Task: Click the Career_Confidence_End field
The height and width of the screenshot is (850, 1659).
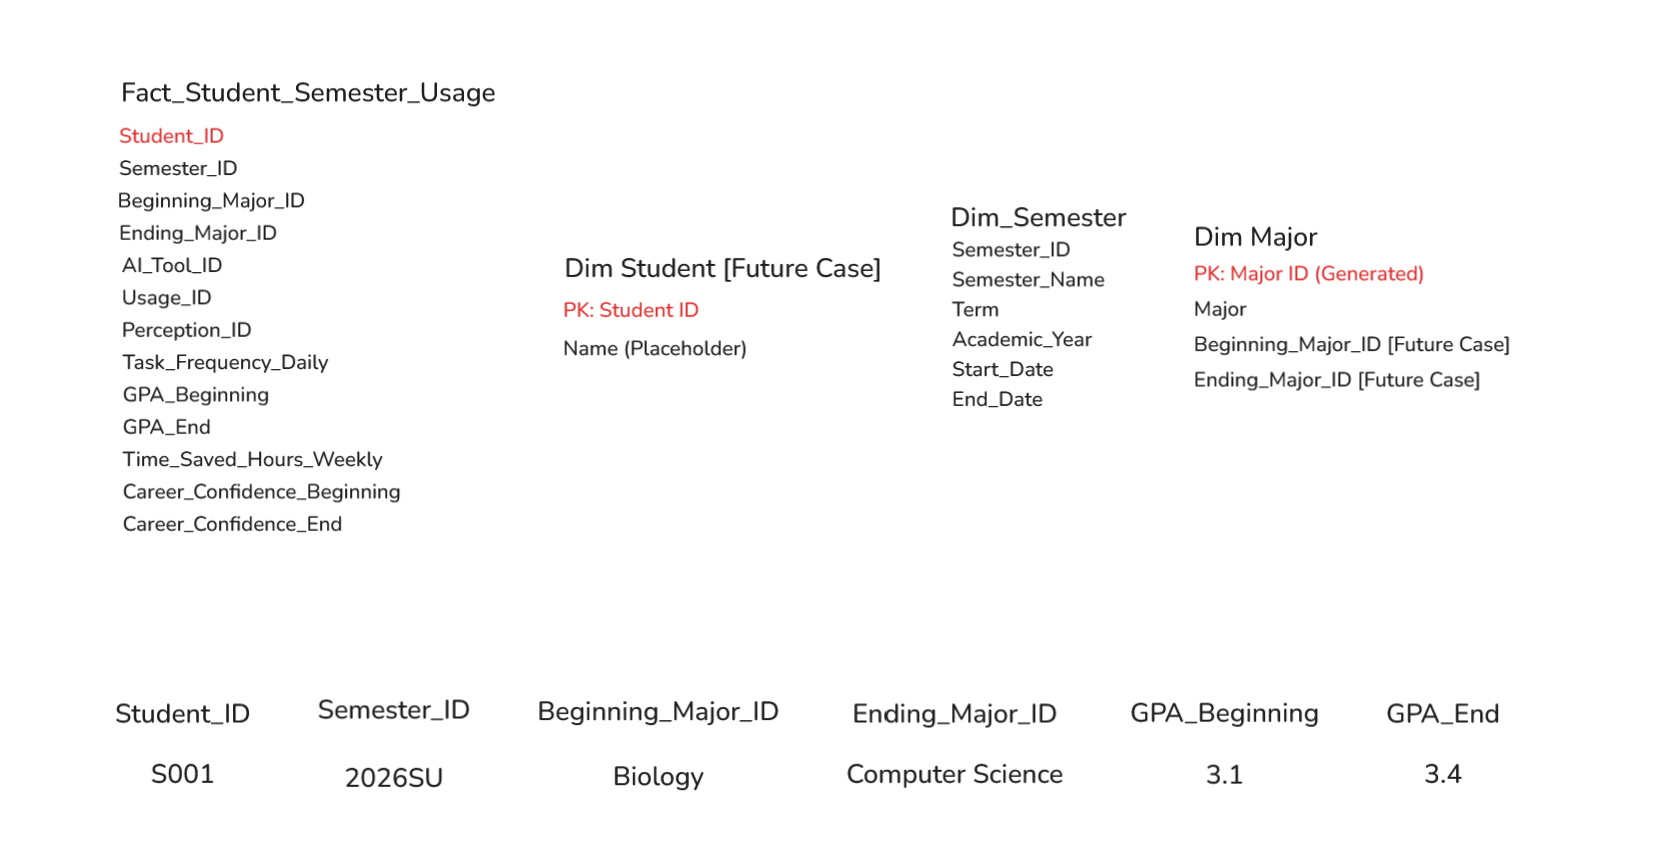Action: tap(232, 524)
